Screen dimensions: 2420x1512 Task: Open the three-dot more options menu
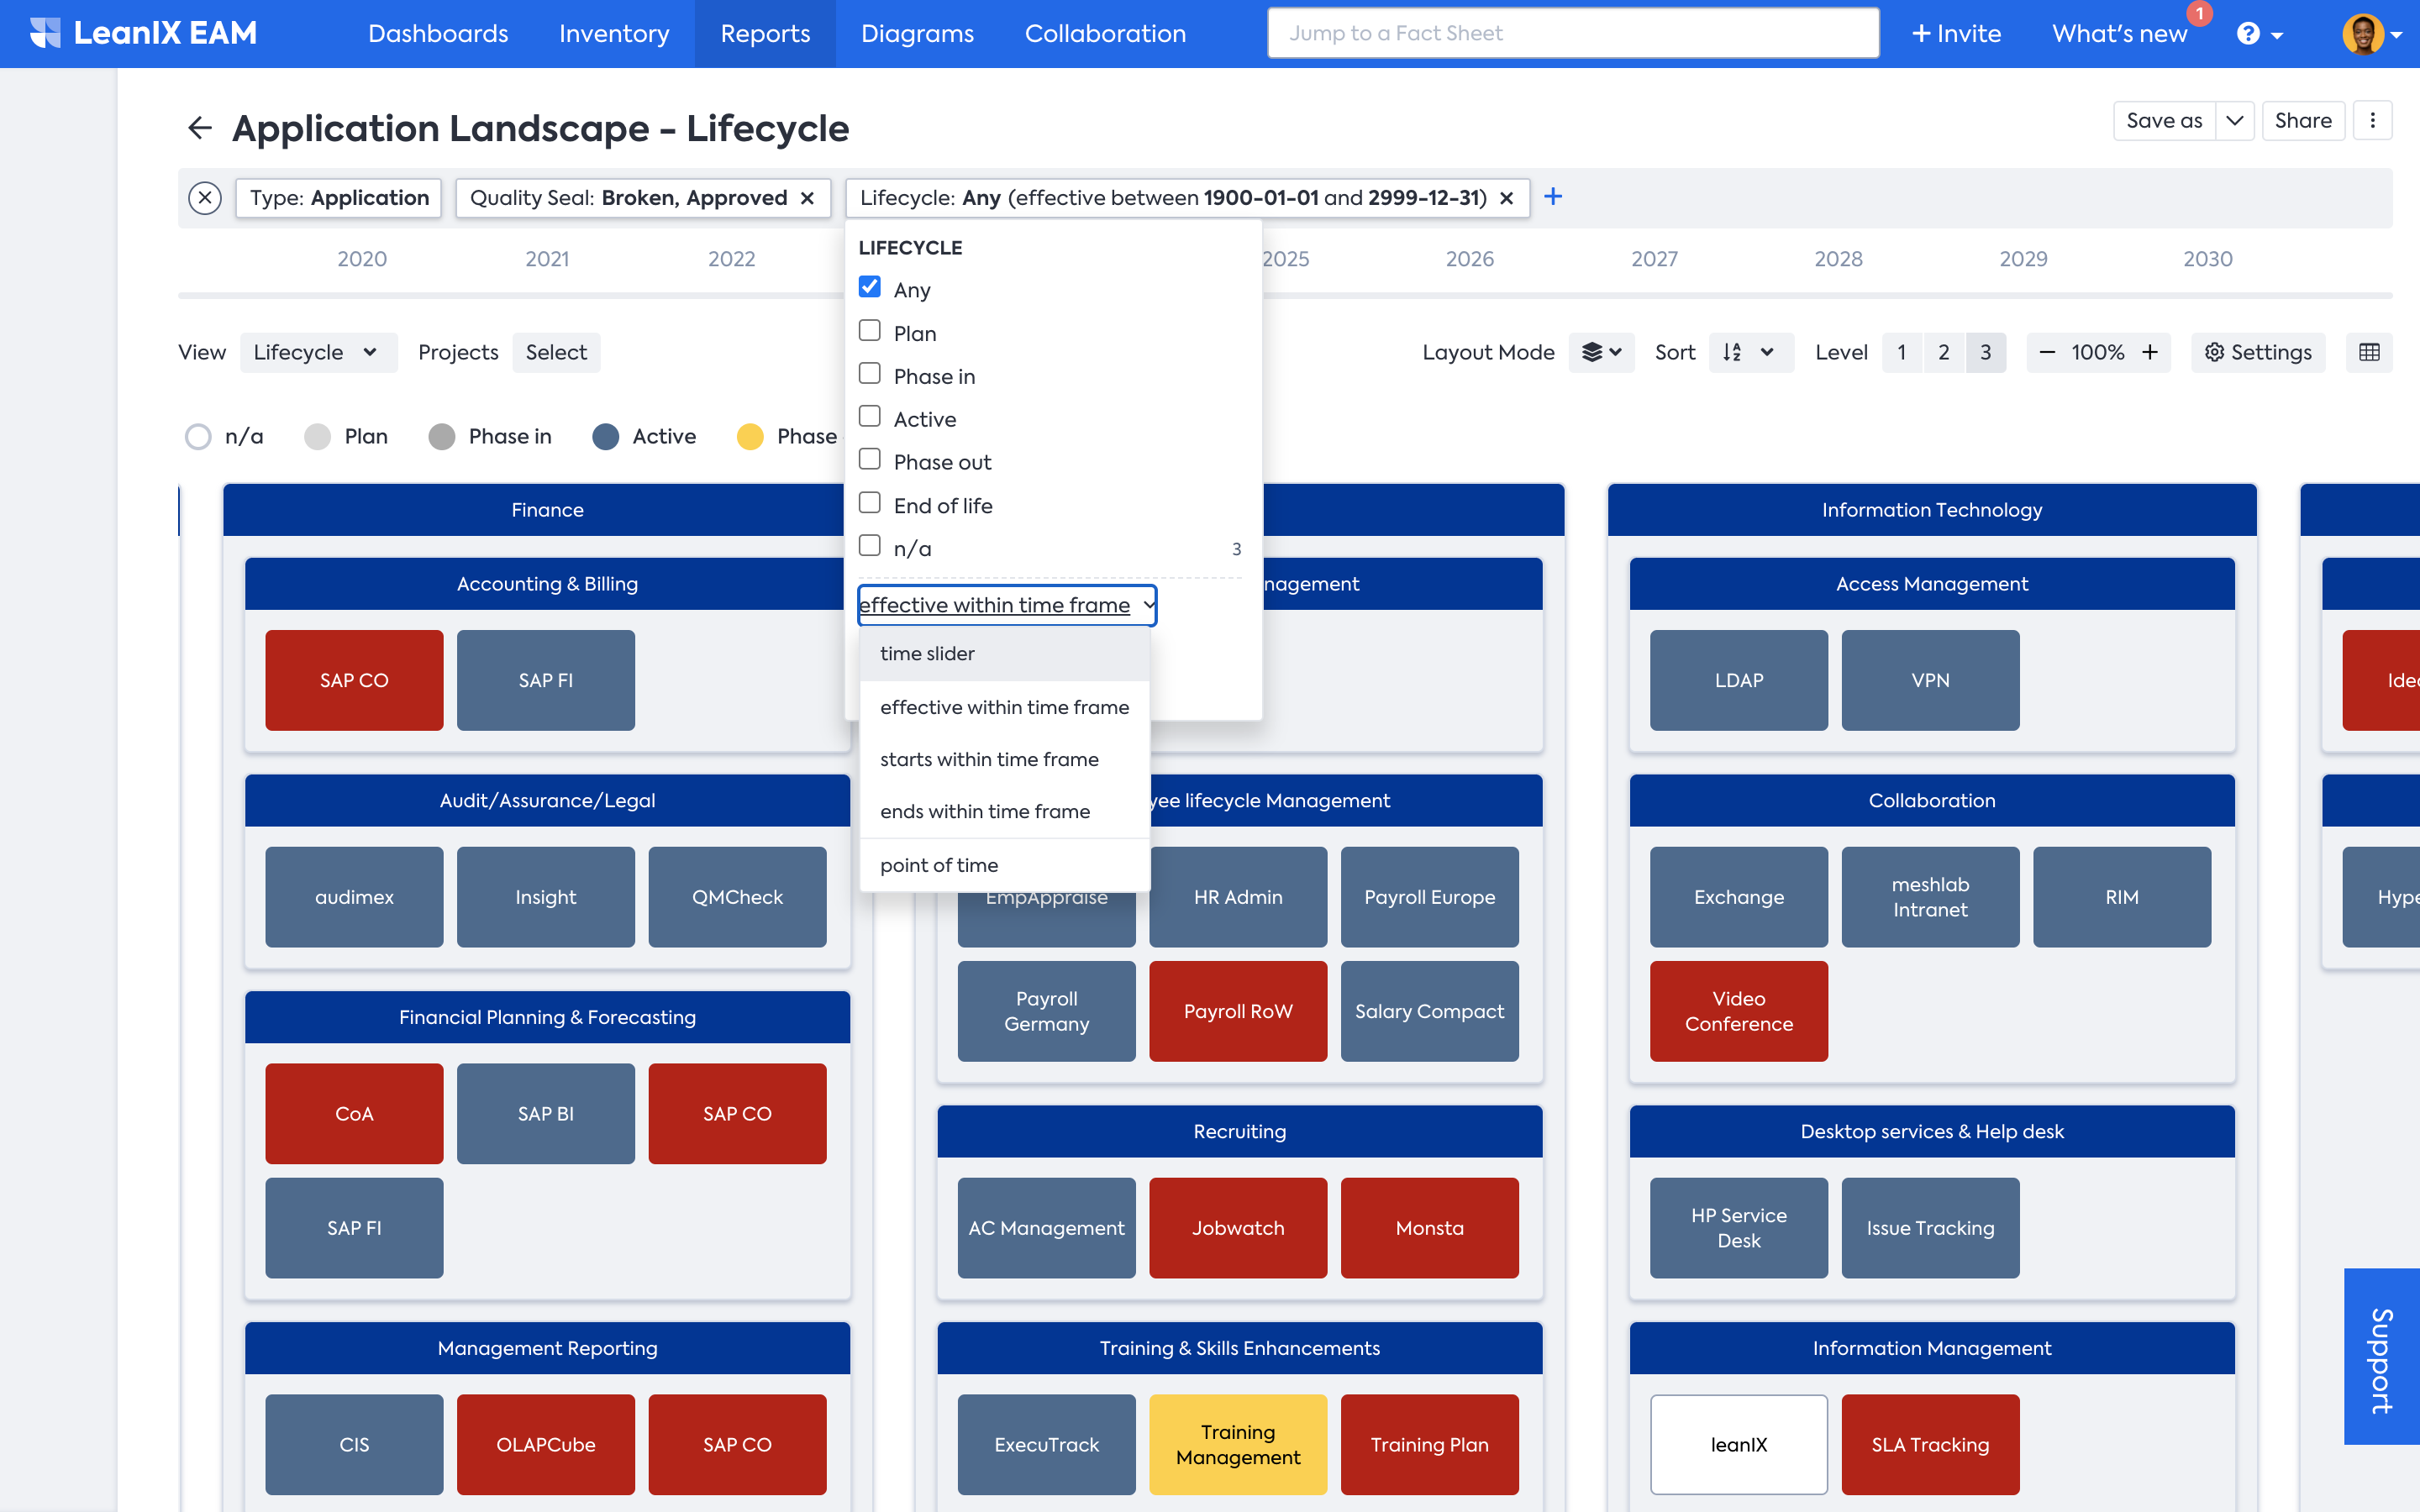[x=2372, y=120]
